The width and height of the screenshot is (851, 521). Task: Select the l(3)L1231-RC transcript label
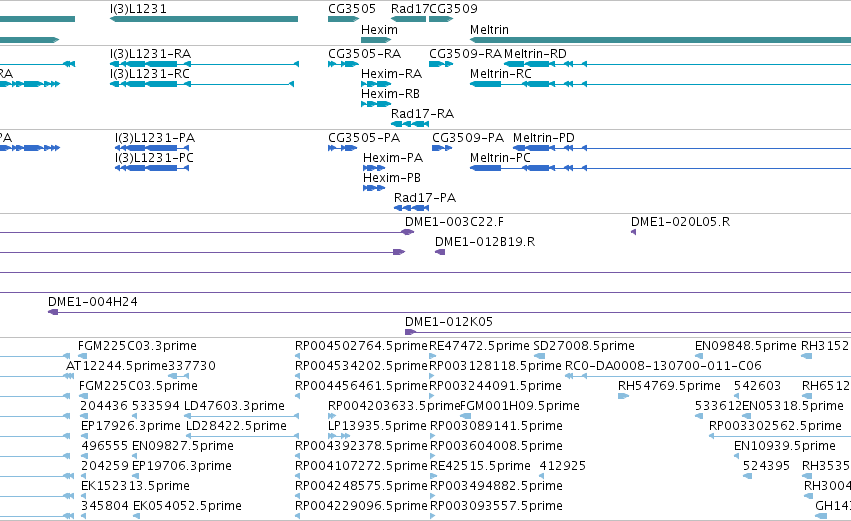pos(150,74)
